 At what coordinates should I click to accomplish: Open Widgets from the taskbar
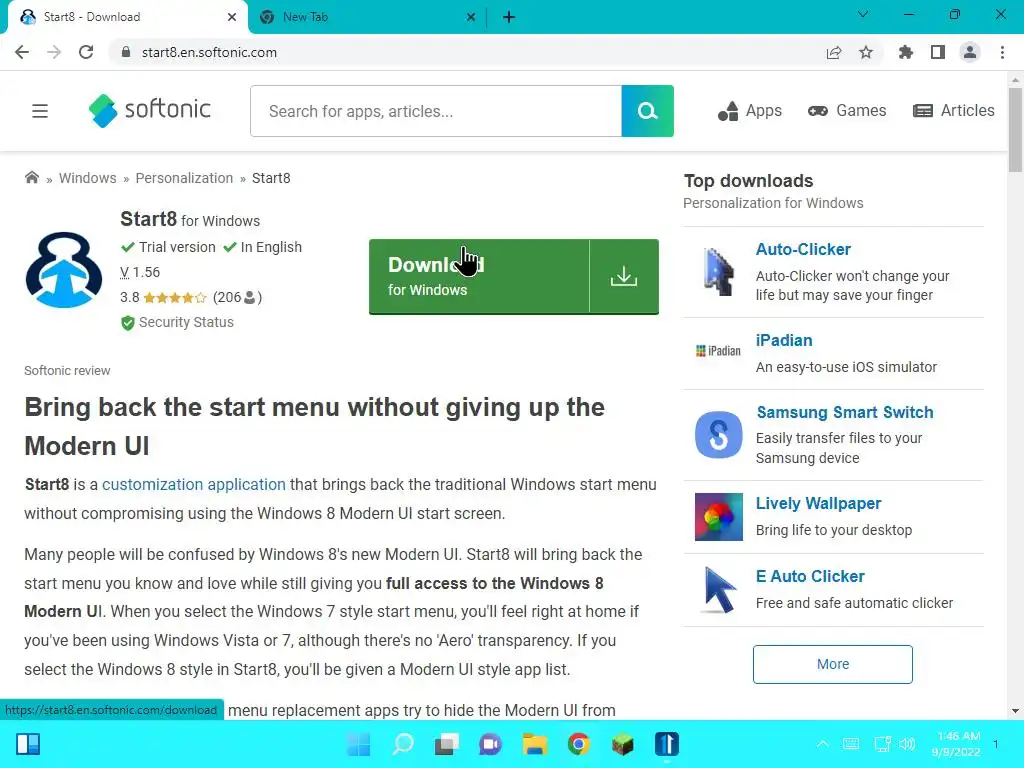(x=28, y=744)
